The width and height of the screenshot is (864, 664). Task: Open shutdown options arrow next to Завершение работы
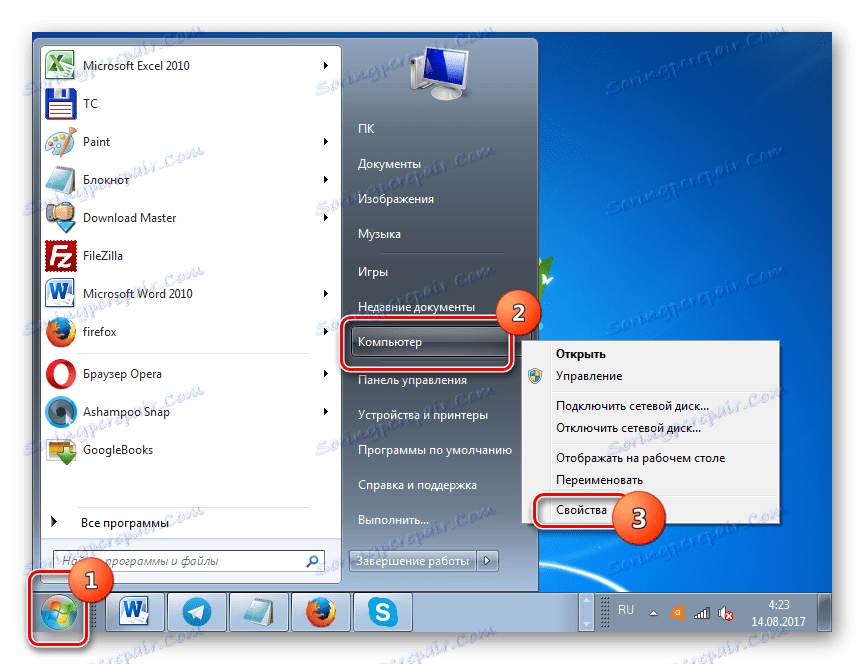(x=488, y=561)
